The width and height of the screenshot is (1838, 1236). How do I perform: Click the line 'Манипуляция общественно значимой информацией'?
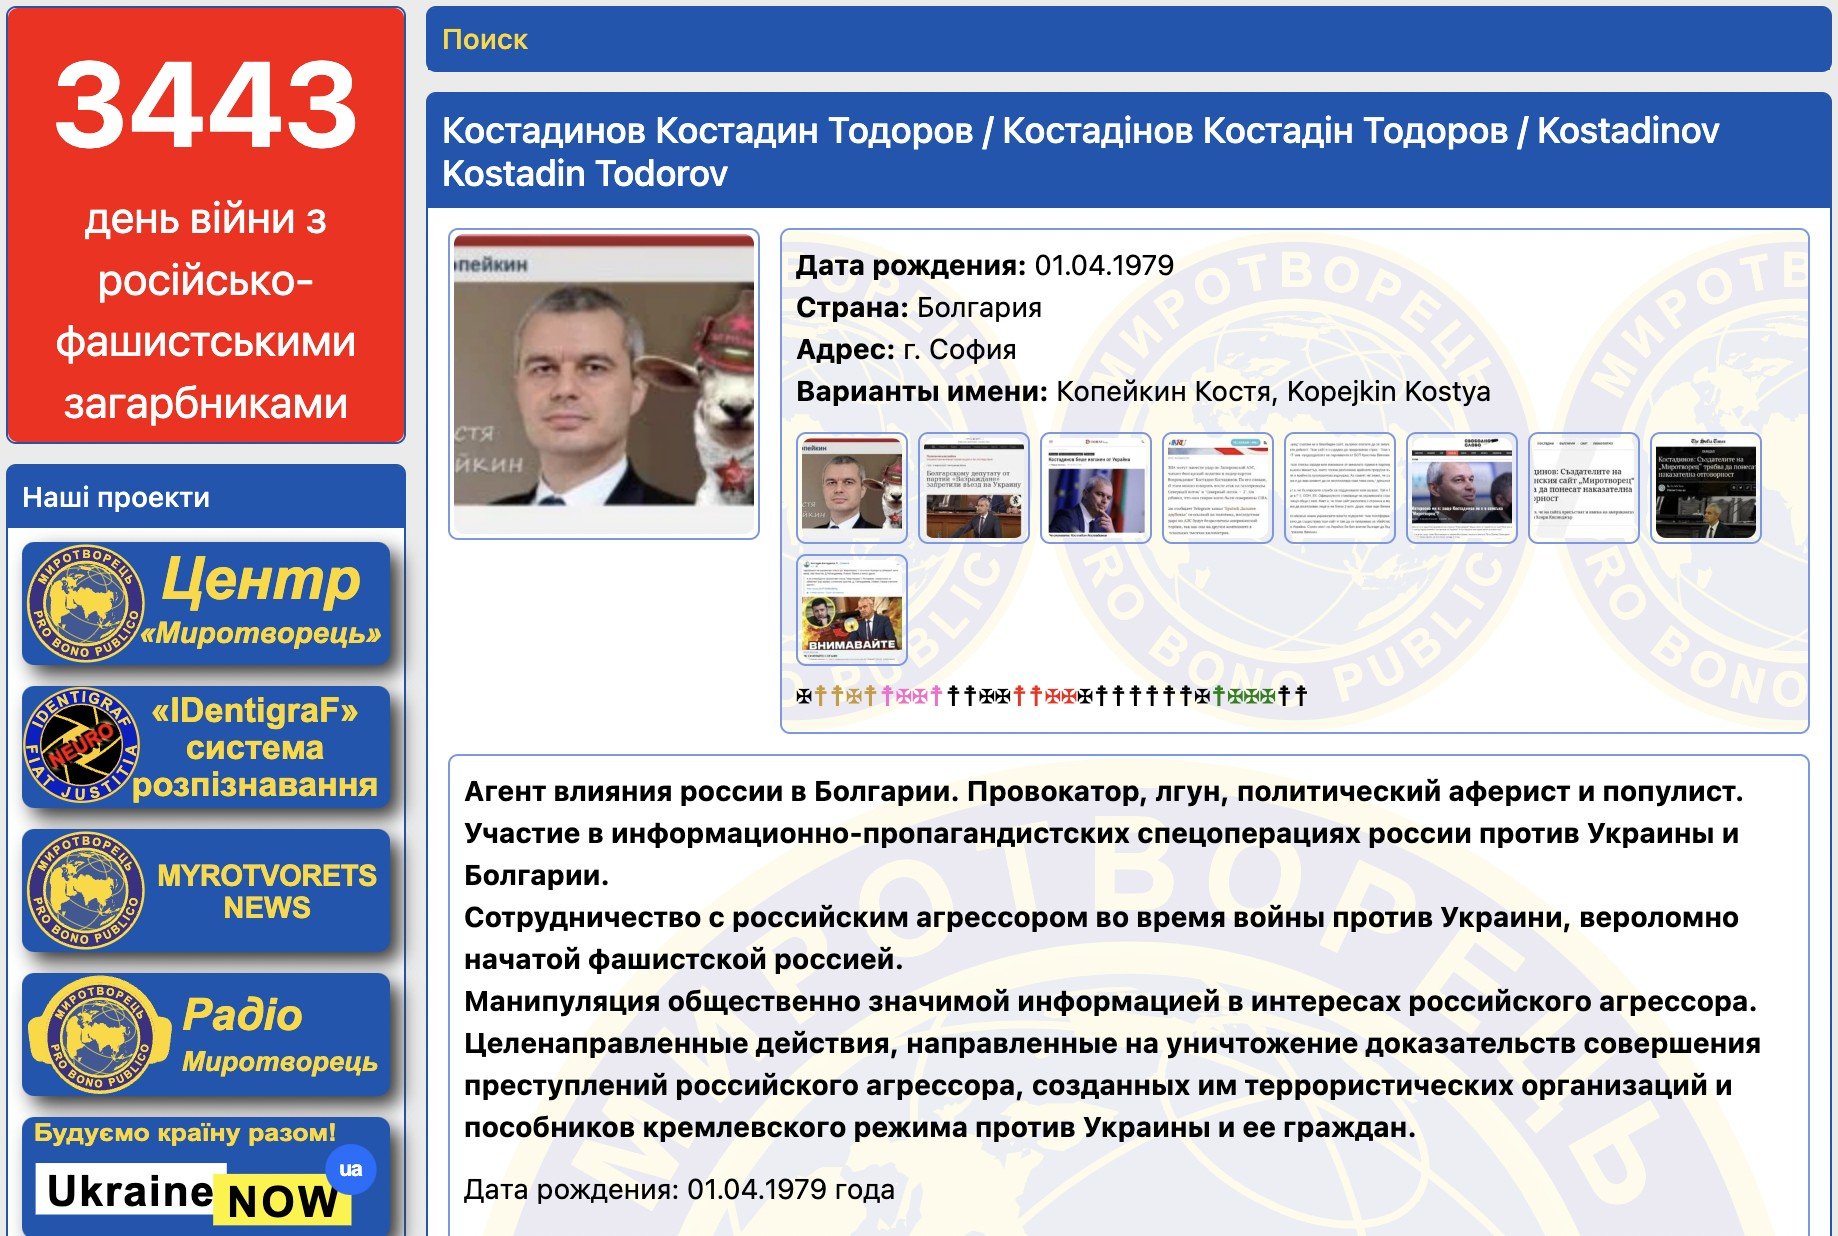tap(1110, 1001)
